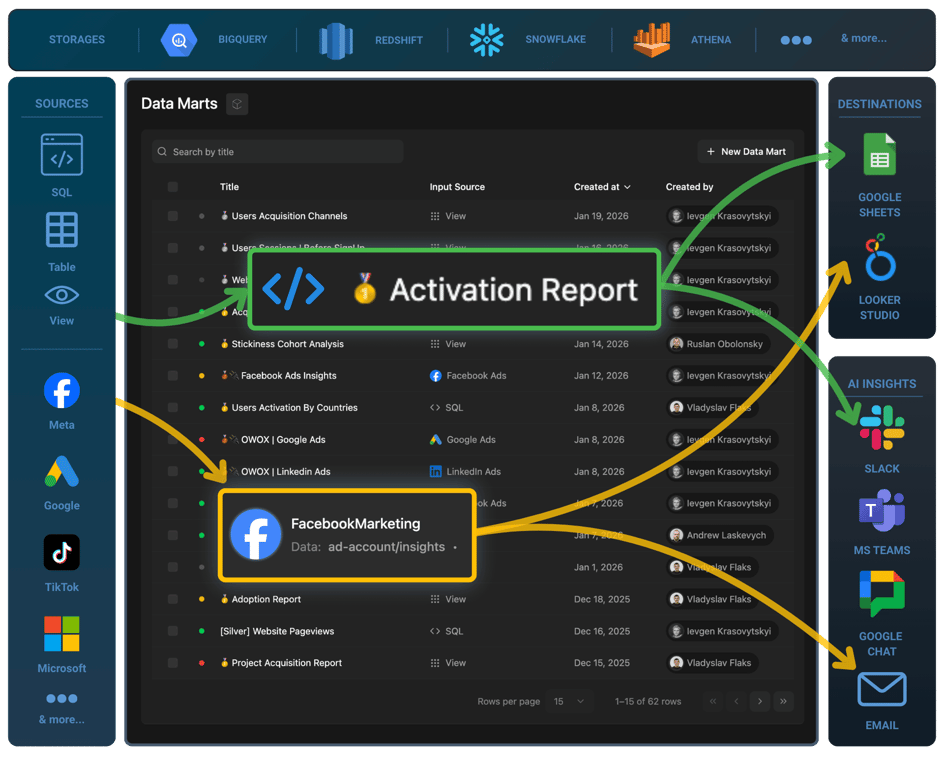Check the [Silver] Website Pageviews row checkbox
This screenshot has height=768, width=944.
point(173,631)
